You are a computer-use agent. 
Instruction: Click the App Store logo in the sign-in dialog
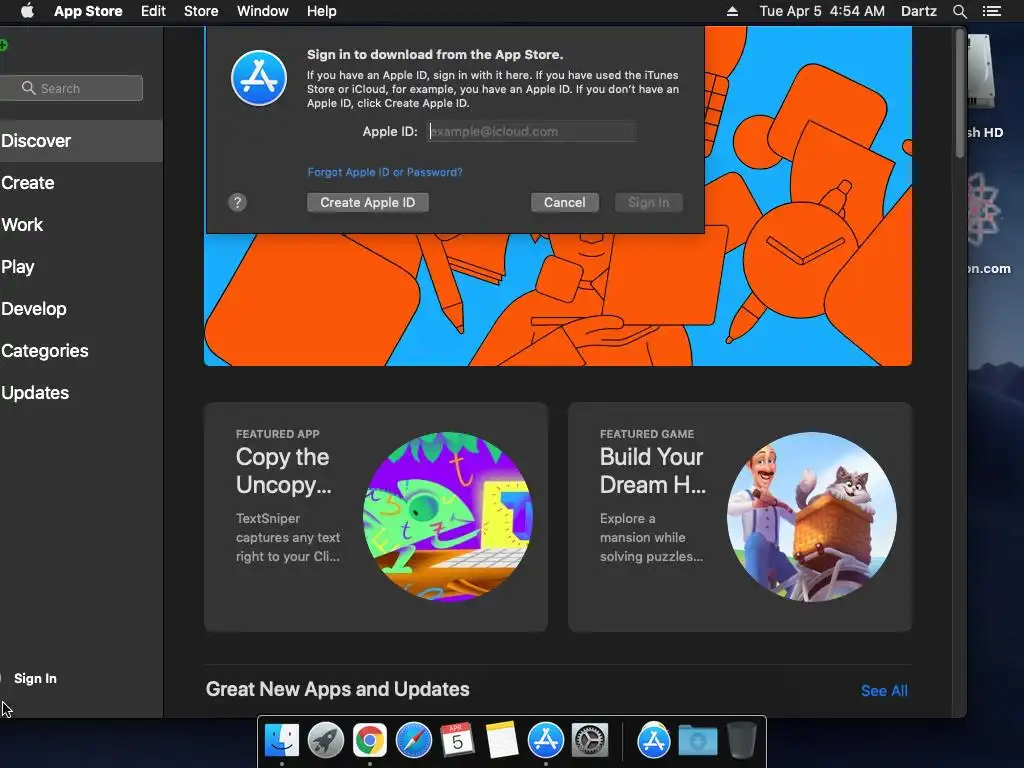point(259,78)
